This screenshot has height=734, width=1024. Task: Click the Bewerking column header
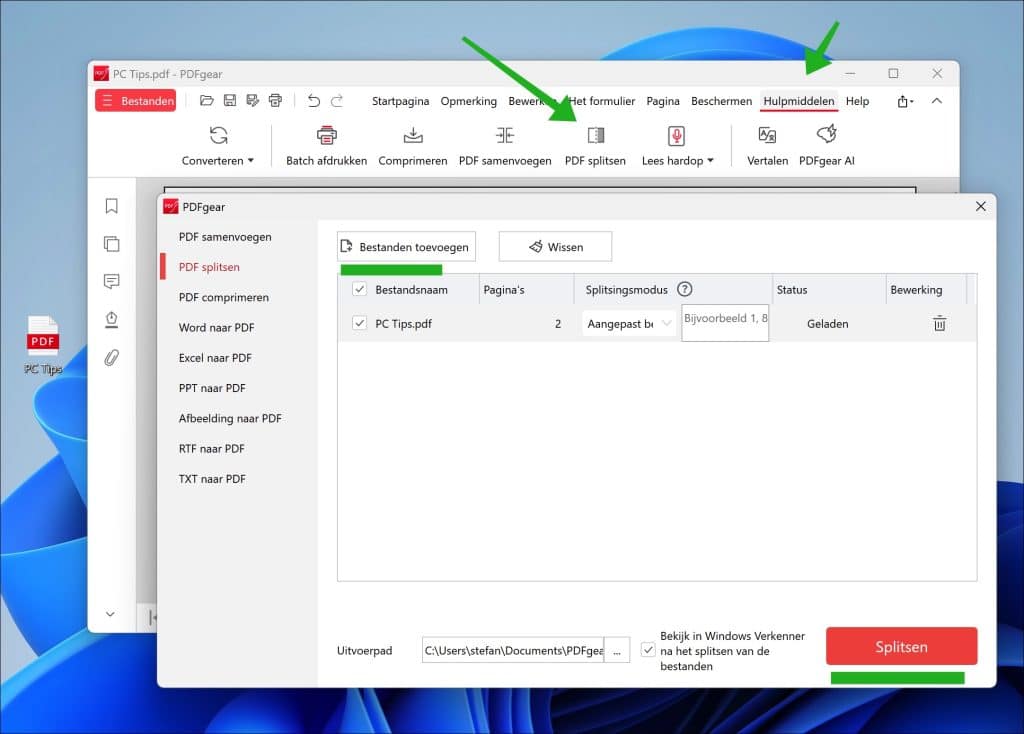pyautogui.click(x=916, y=290)
